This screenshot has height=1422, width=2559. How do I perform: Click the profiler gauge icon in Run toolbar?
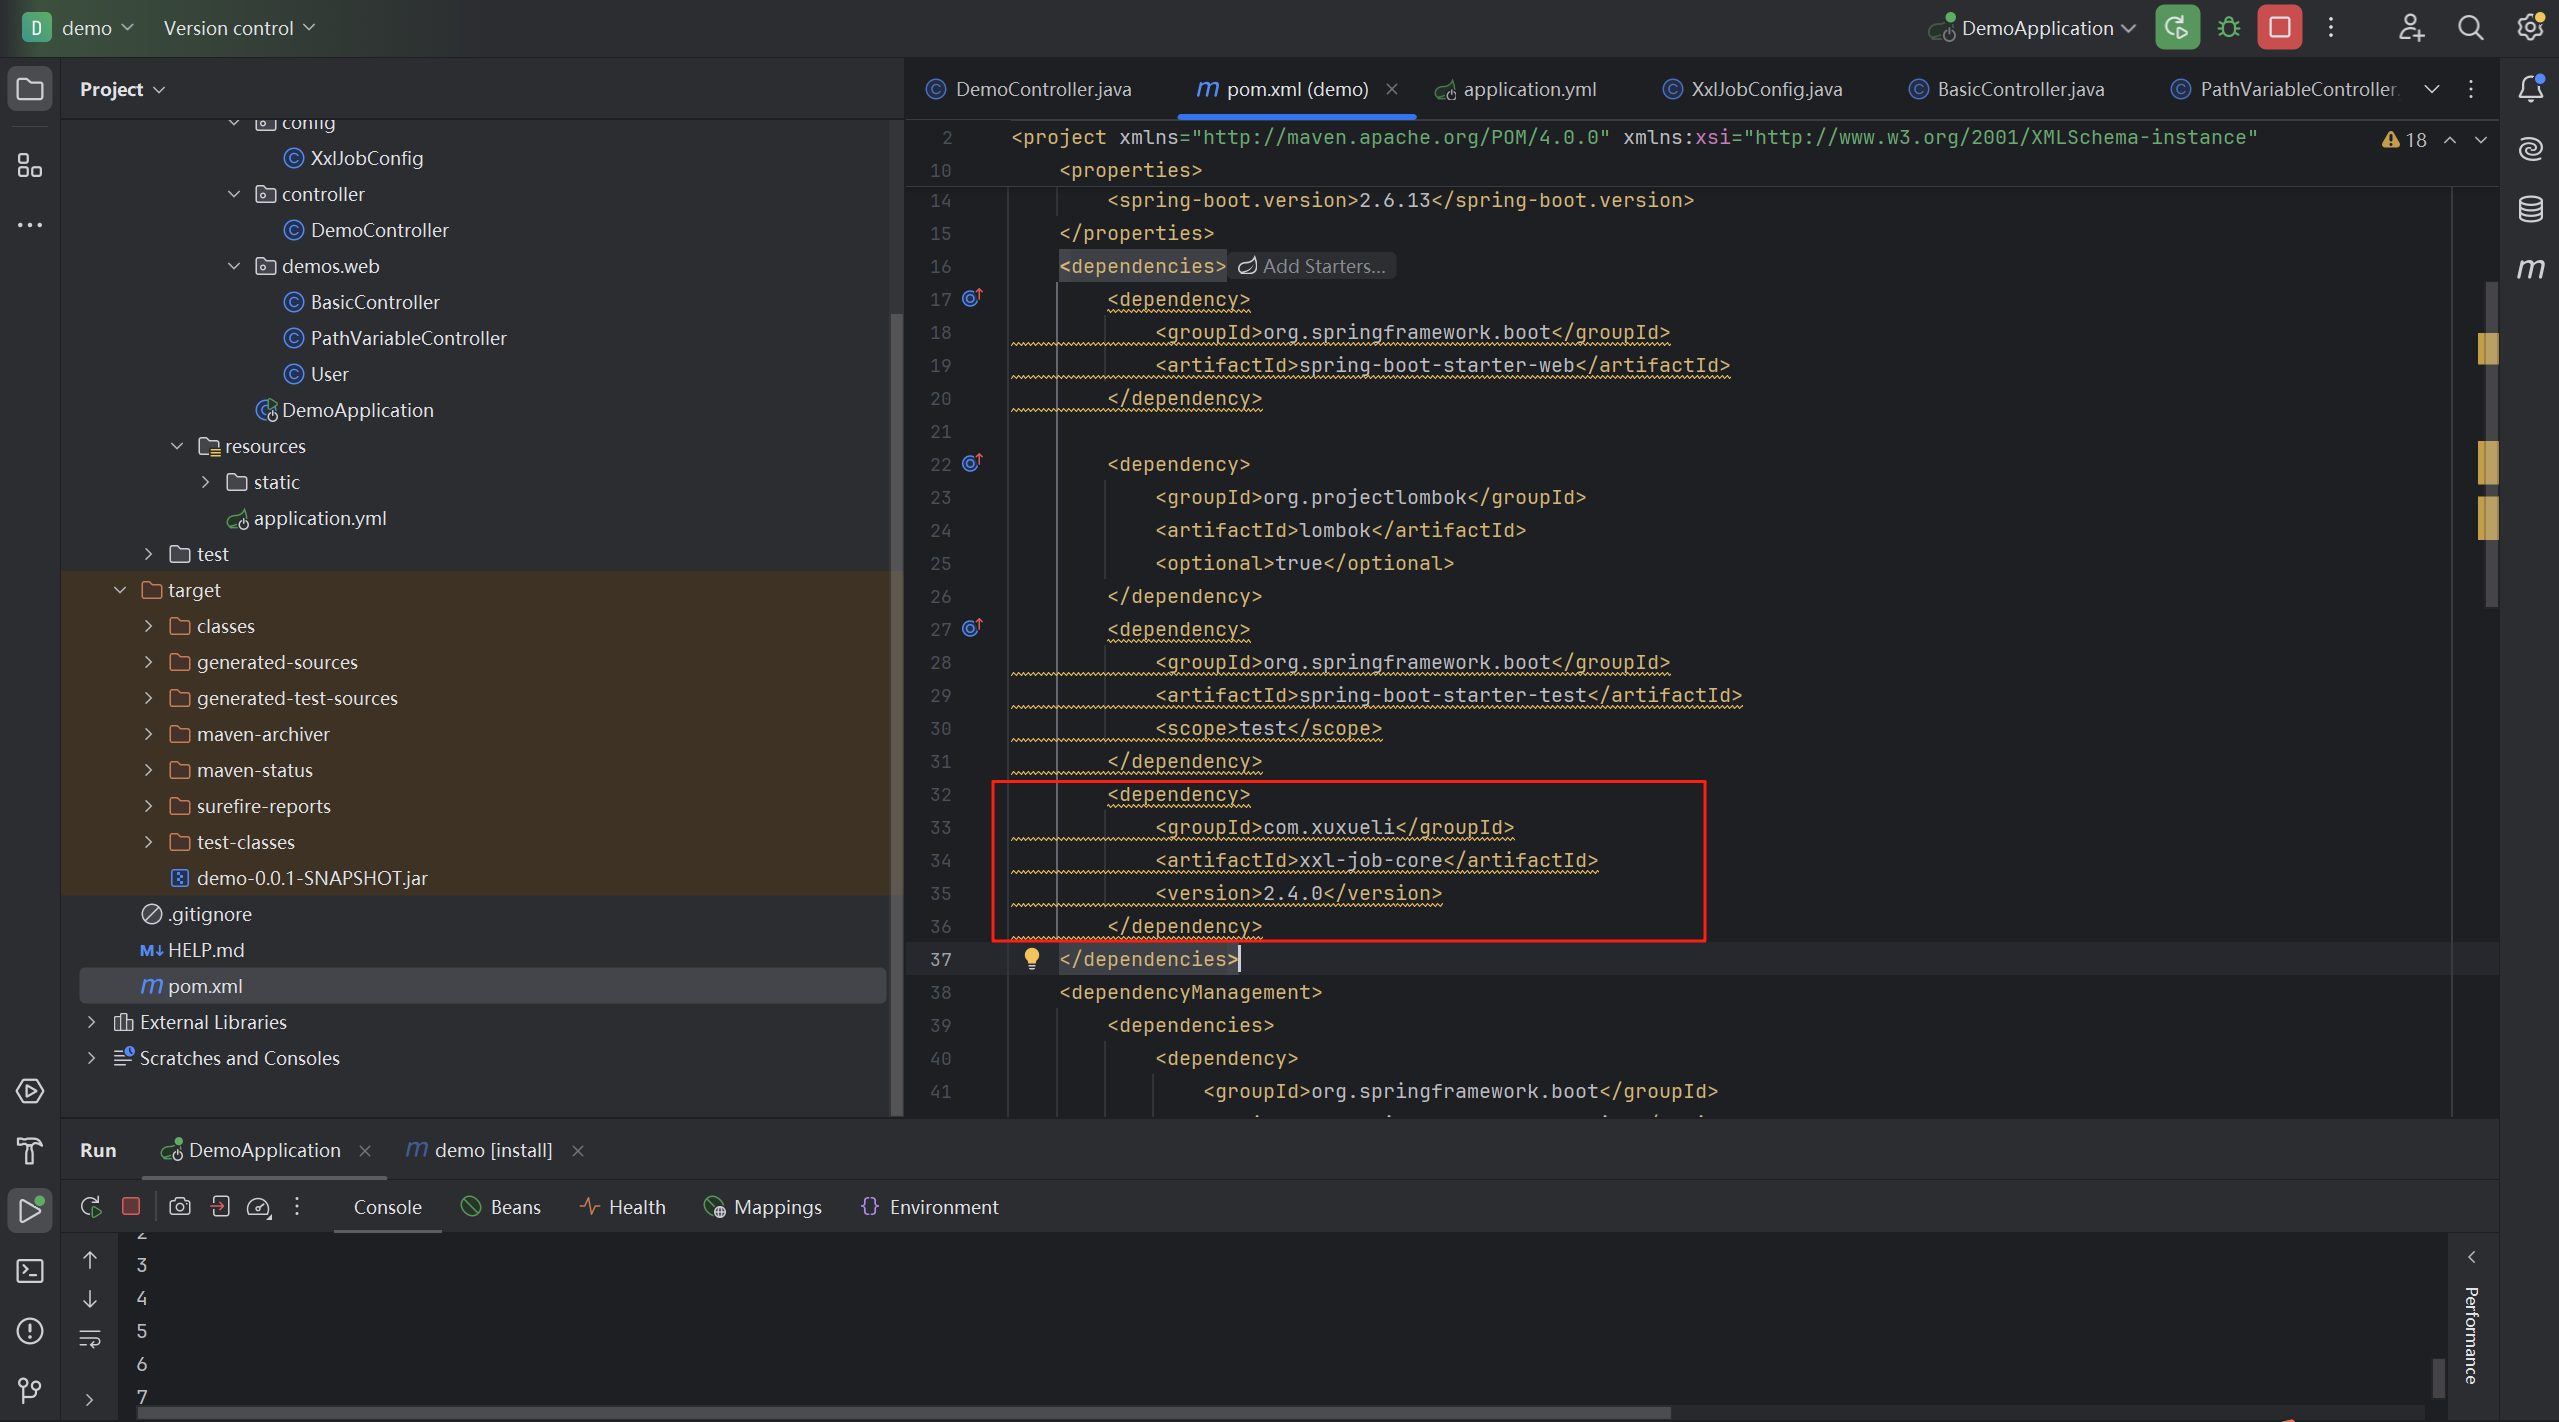259,1207
